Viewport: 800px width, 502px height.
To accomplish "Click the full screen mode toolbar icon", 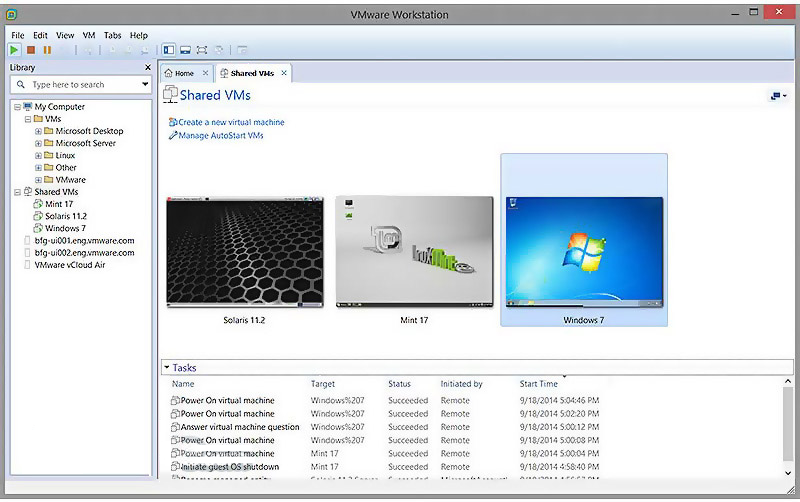I will [202, 50].
